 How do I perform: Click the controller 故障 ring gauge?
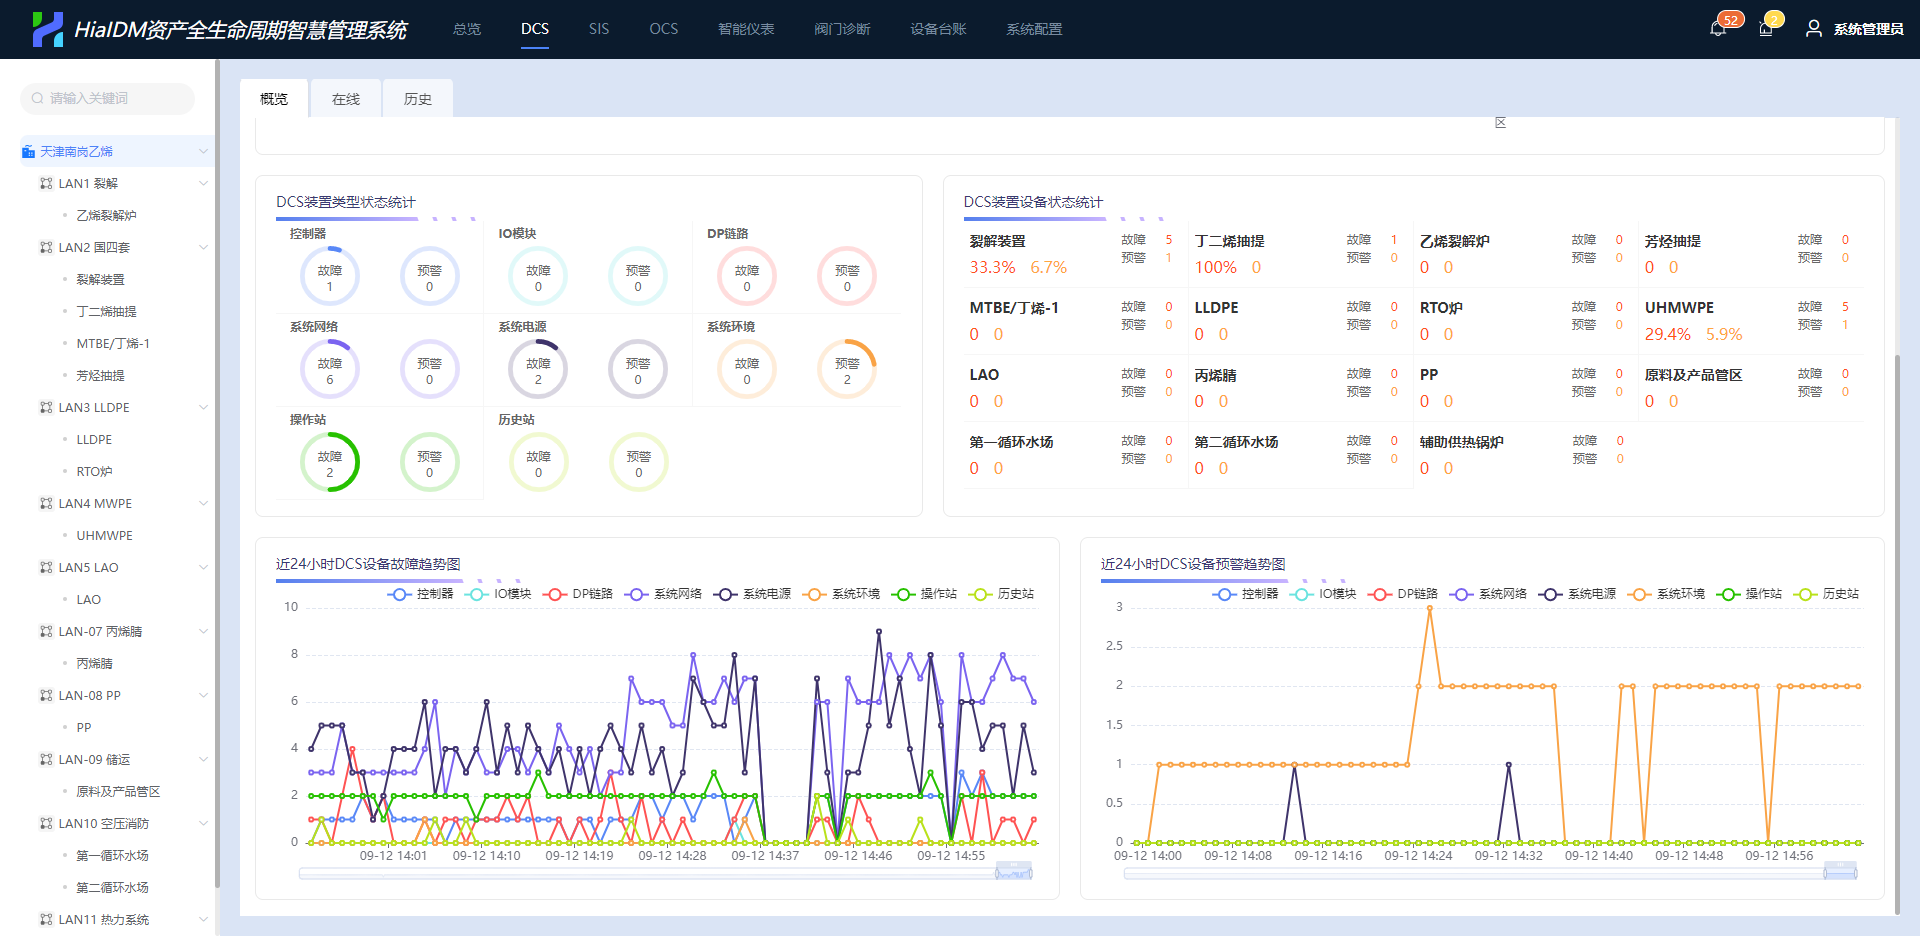(x=329, y=277)
